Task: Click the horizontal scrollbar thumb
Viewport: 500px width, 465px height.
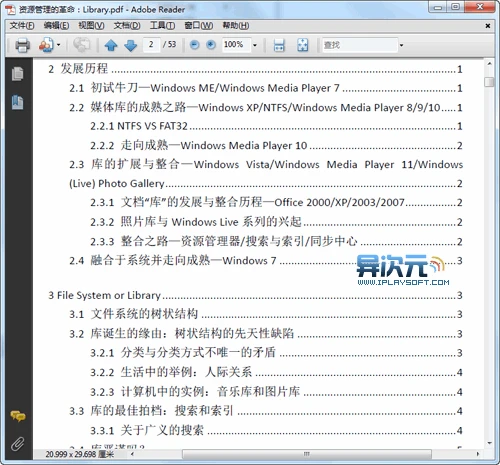Action: 306,454
